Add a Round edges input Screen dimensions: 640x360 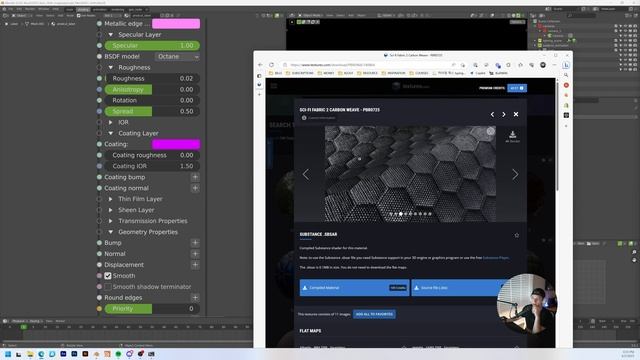[x=195, y=298]
